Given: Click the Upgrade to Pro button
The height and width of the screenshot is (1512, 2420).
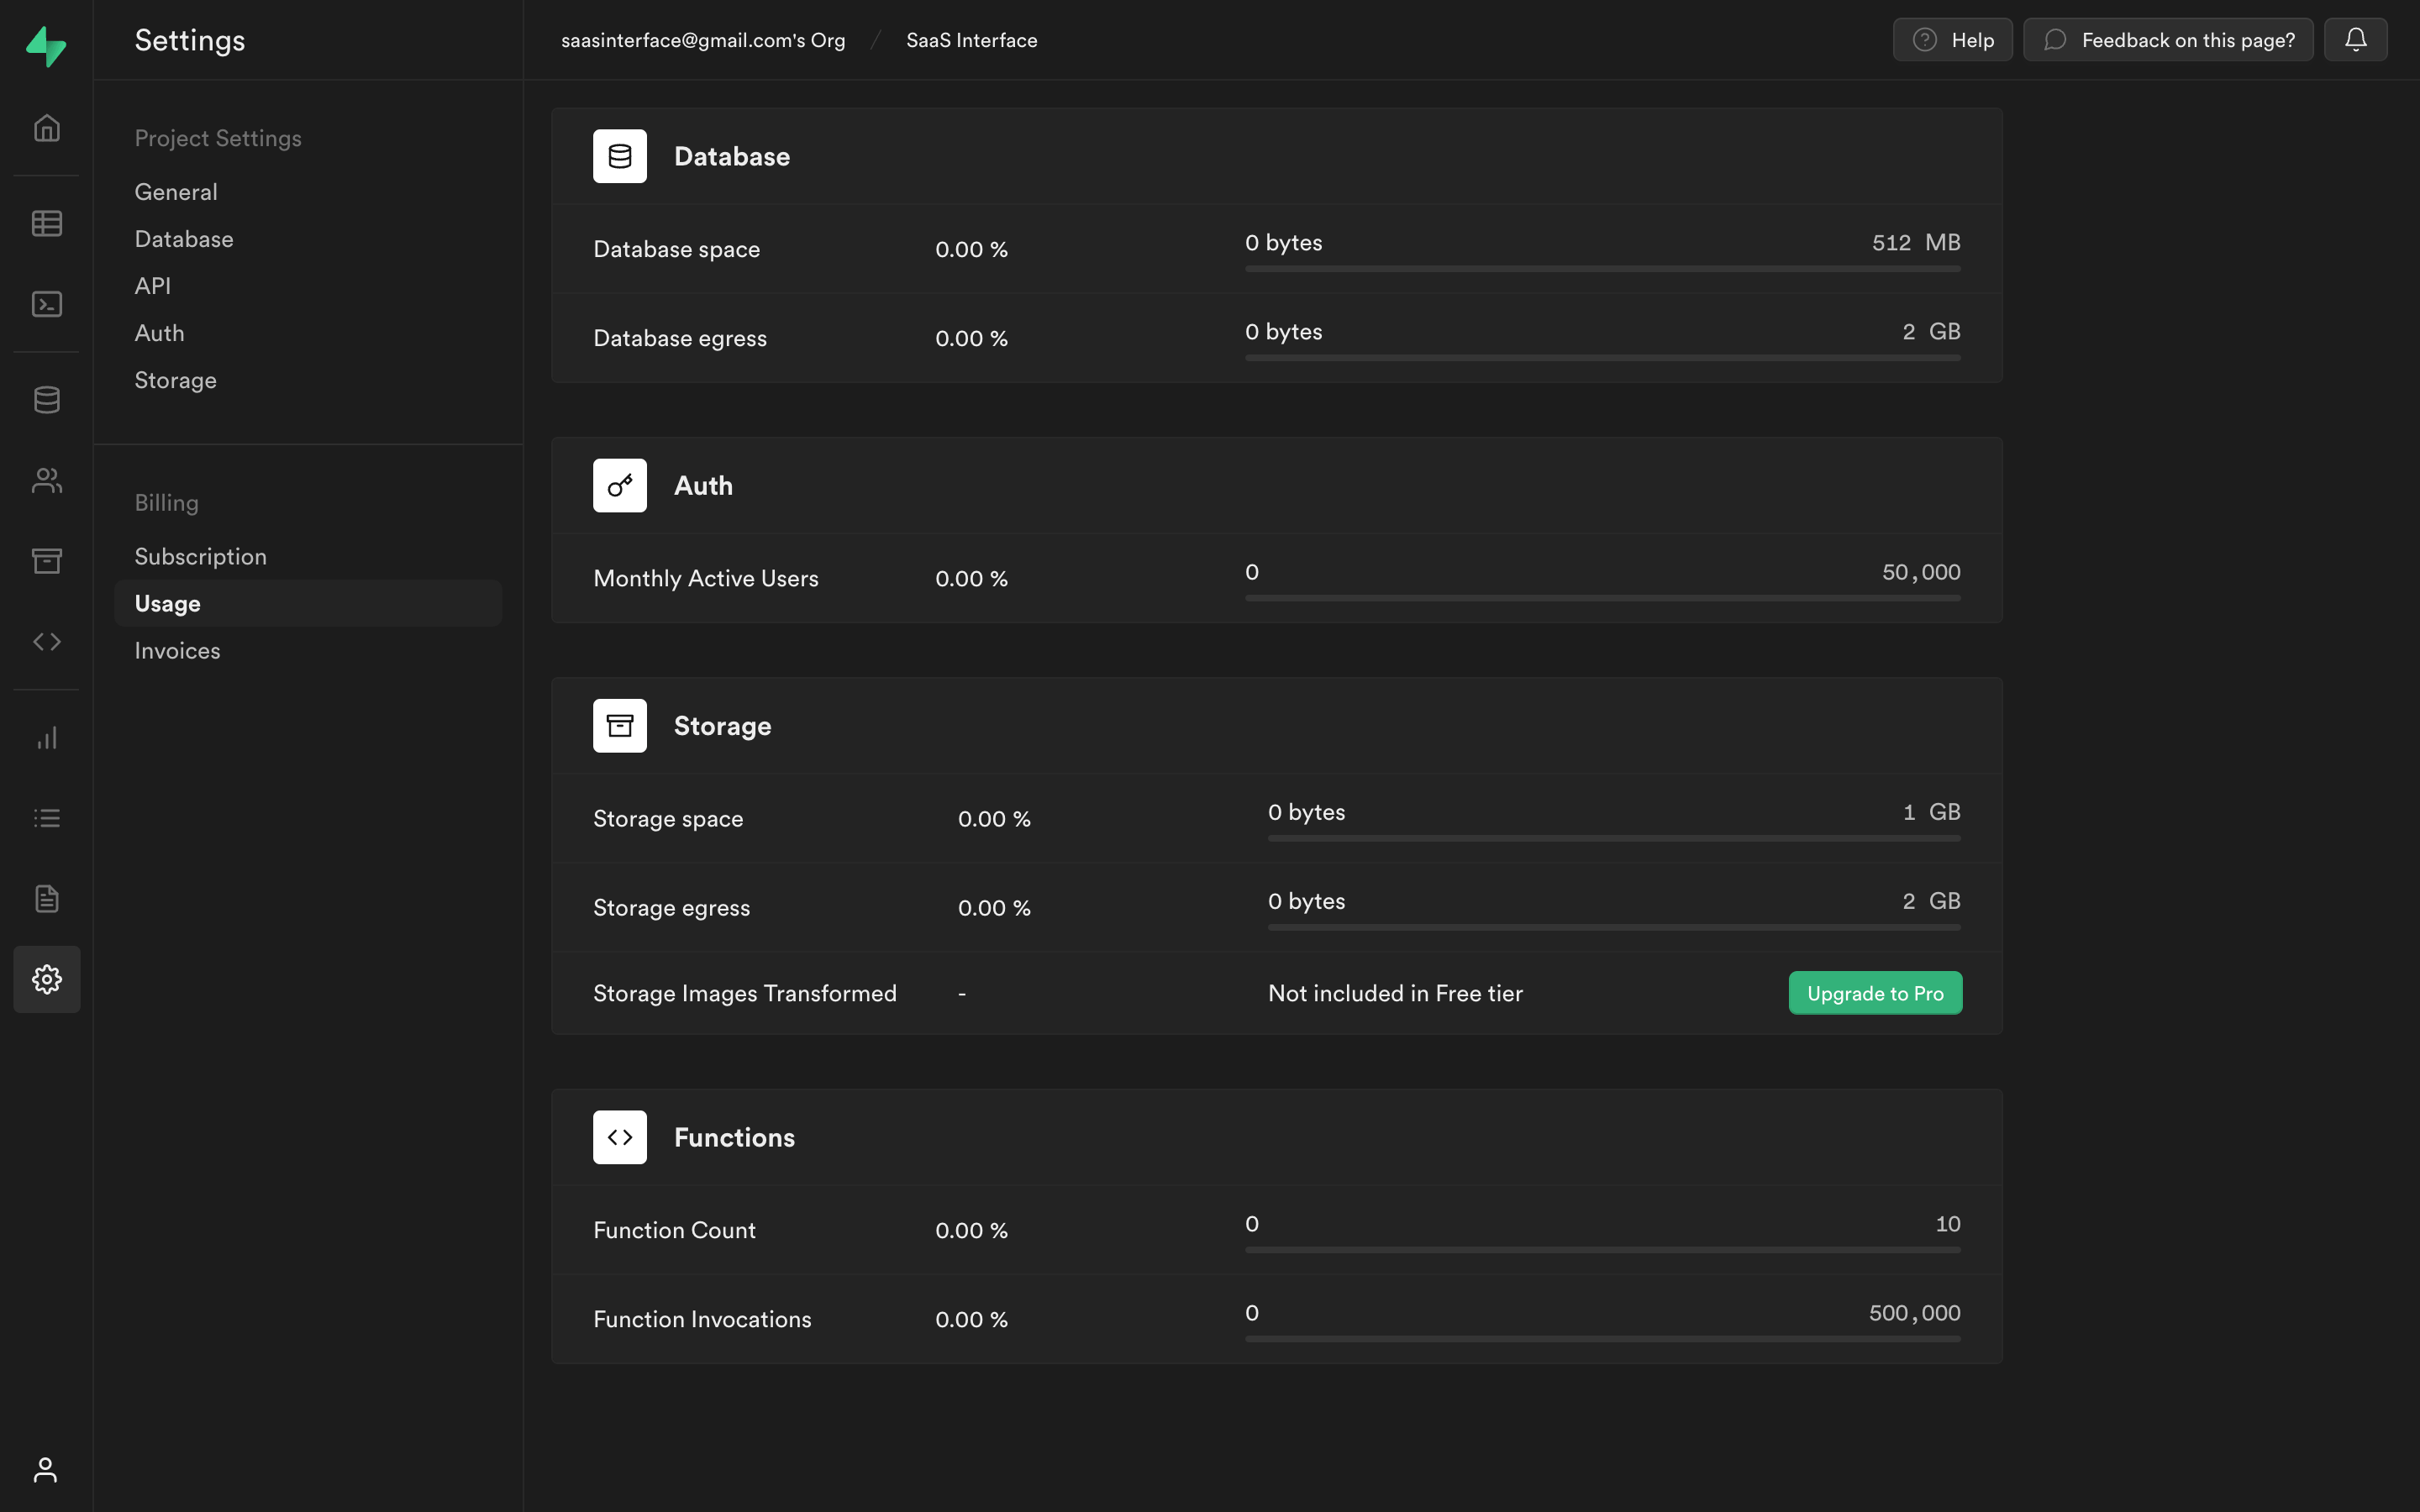Looking at the screenshot, I should point(1875,992).
